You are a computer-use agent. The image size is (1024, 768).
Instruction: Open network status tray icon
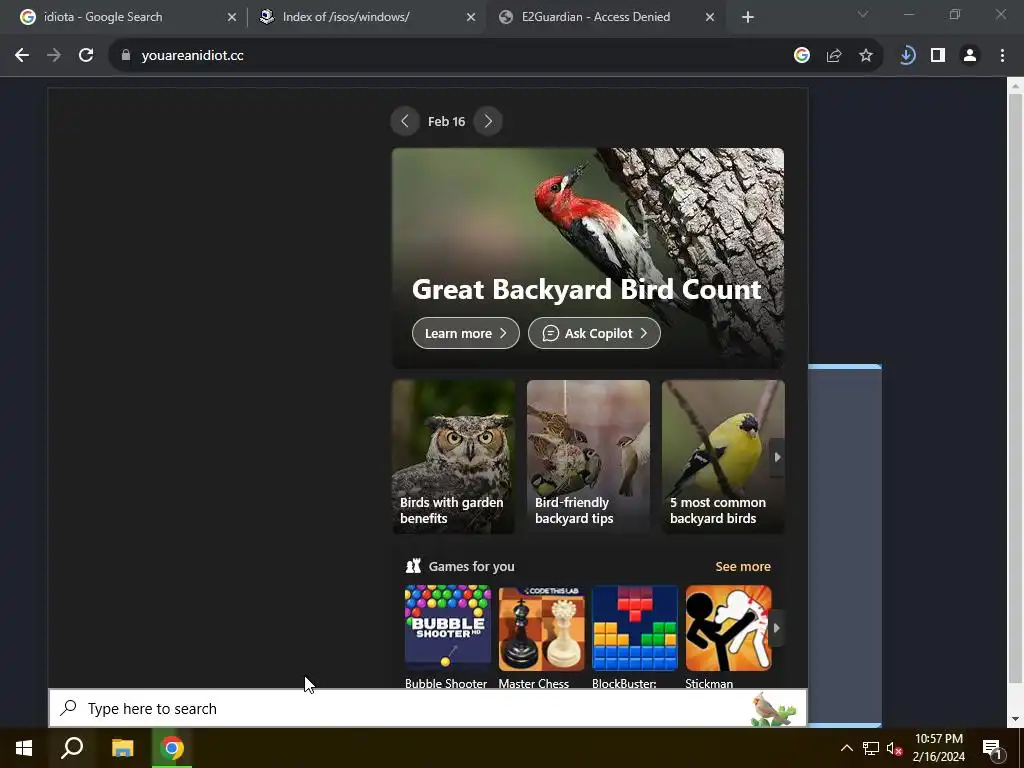pyautogui.click(x=871, y=748)
